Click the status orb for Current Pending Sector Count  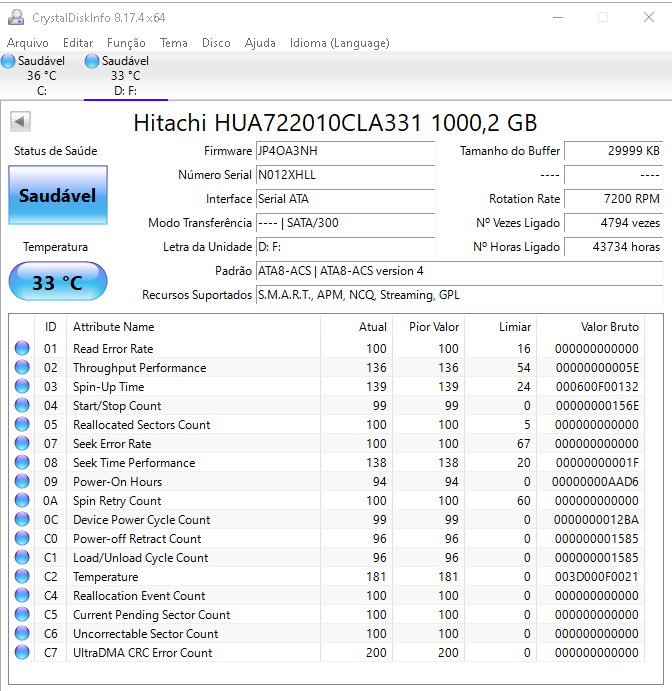pyautogui.click(x=22, y=614)
